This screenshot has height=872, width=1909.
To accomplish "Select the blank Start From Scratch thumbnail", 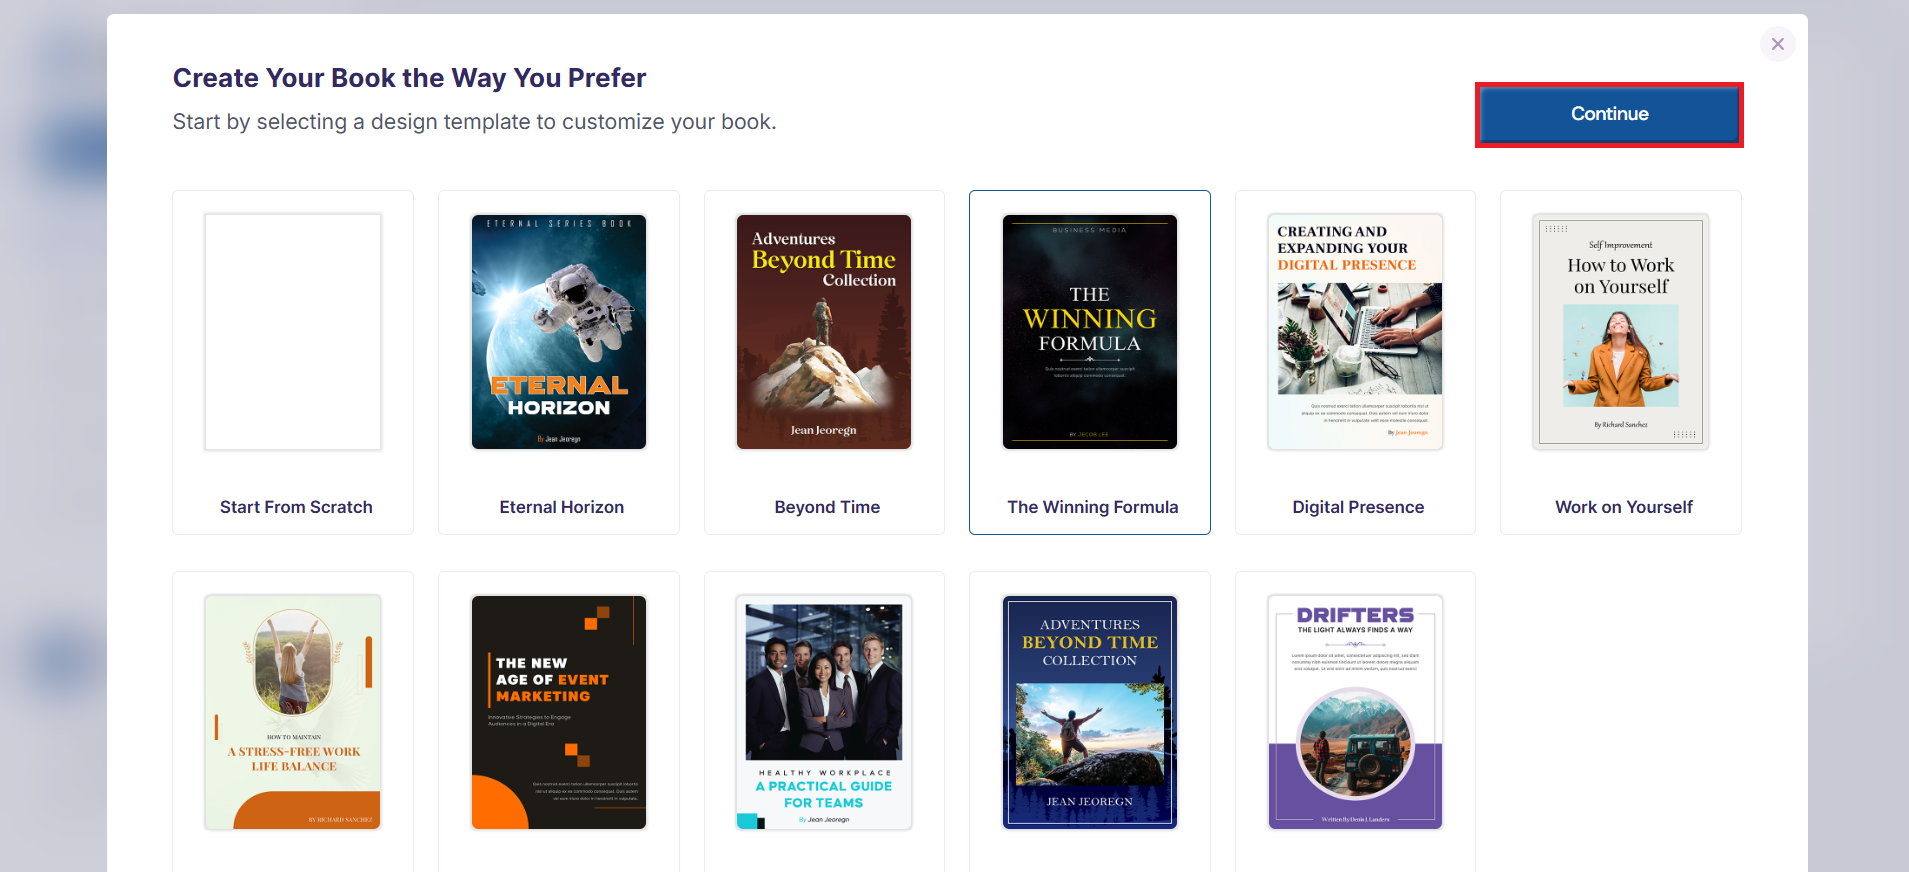I will pyautogui.click(x=293, y=332).
